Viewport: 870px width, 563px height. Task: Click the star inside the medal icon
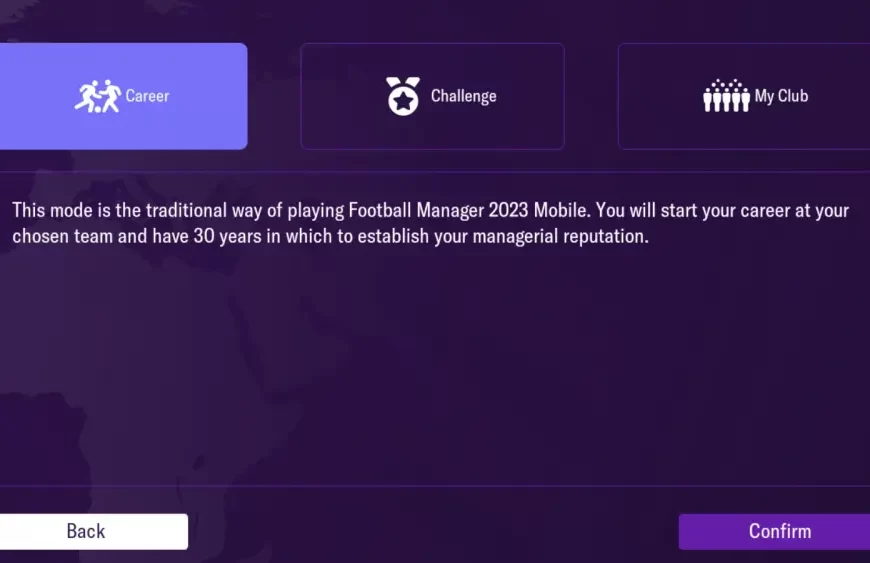[x=403, y=101]
